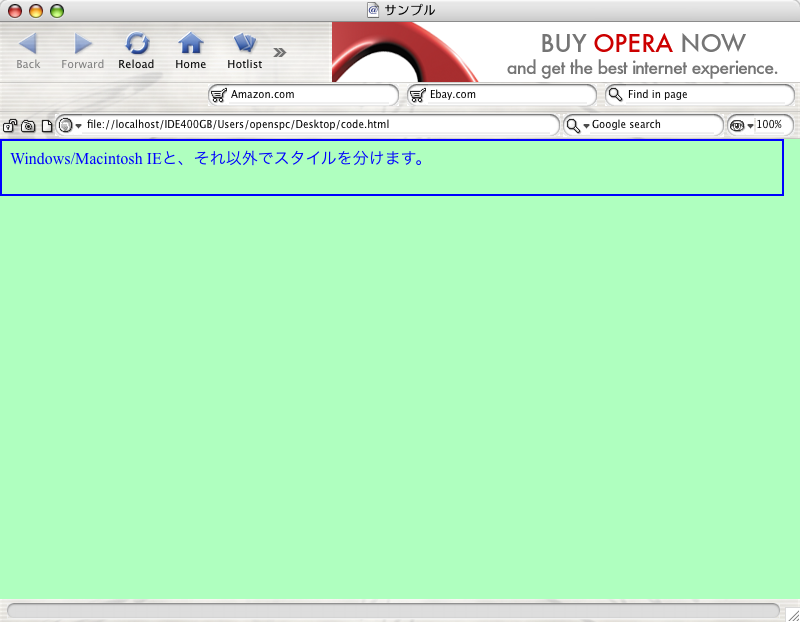Click the Forward arrow button
The width and height of the screenshot is (800, 622).
82,51
